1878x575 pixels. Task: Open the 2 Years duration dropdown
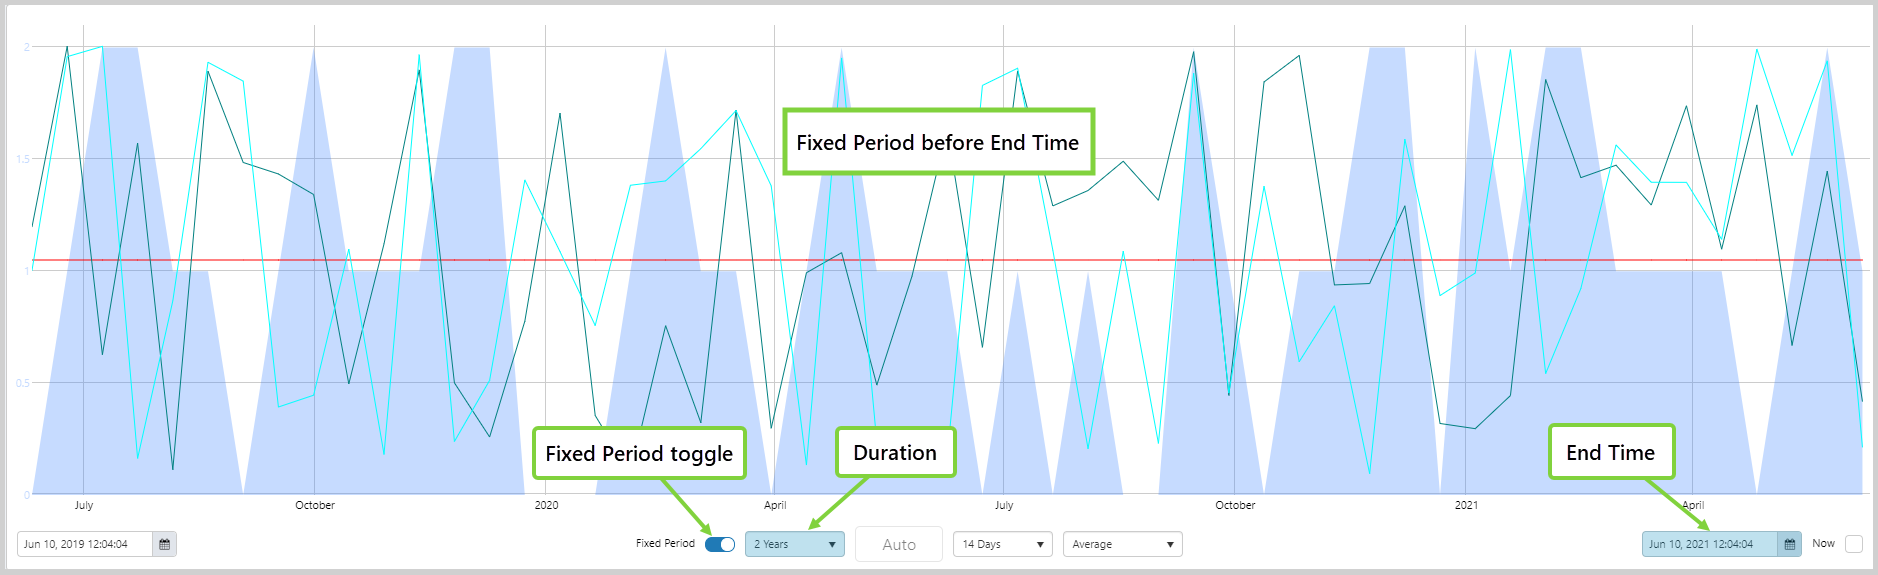(x=795, y=544)
